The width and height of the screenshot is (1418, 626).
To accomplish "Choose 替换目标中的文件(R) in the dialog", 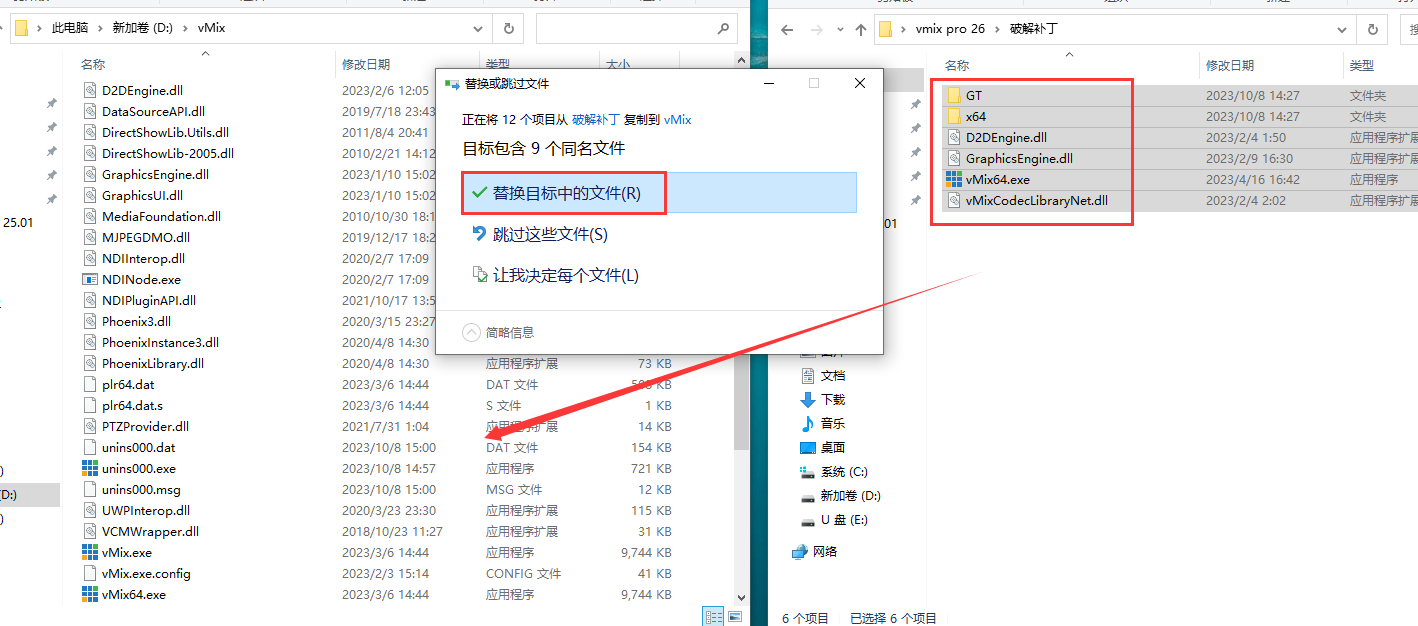I will pyautogui.click(x=659, y=193).
